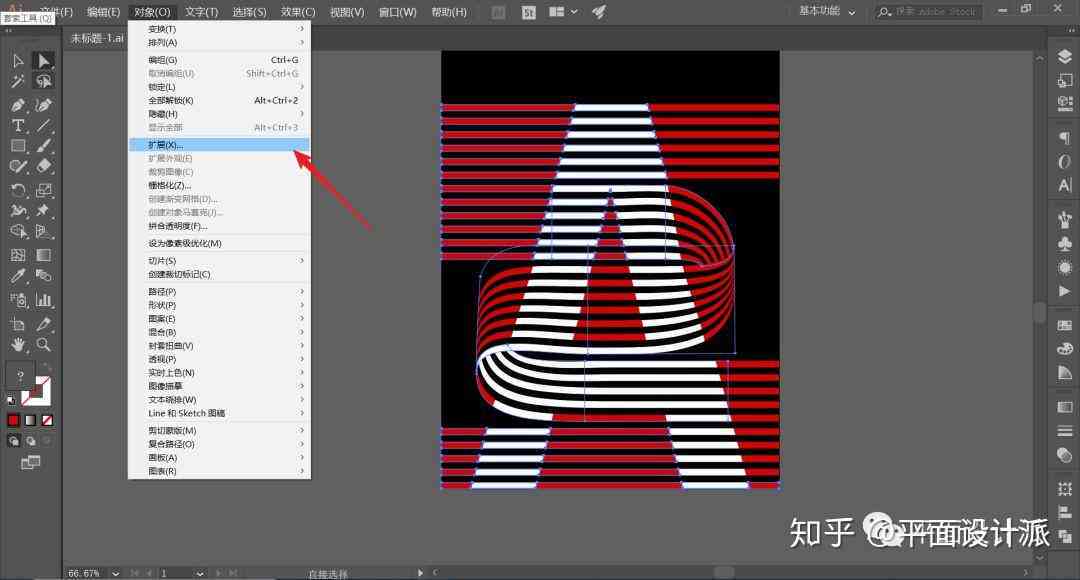Select the Pen tool
The width and height of the screenshot is (1080, 580).
click(x=18, y=105)
